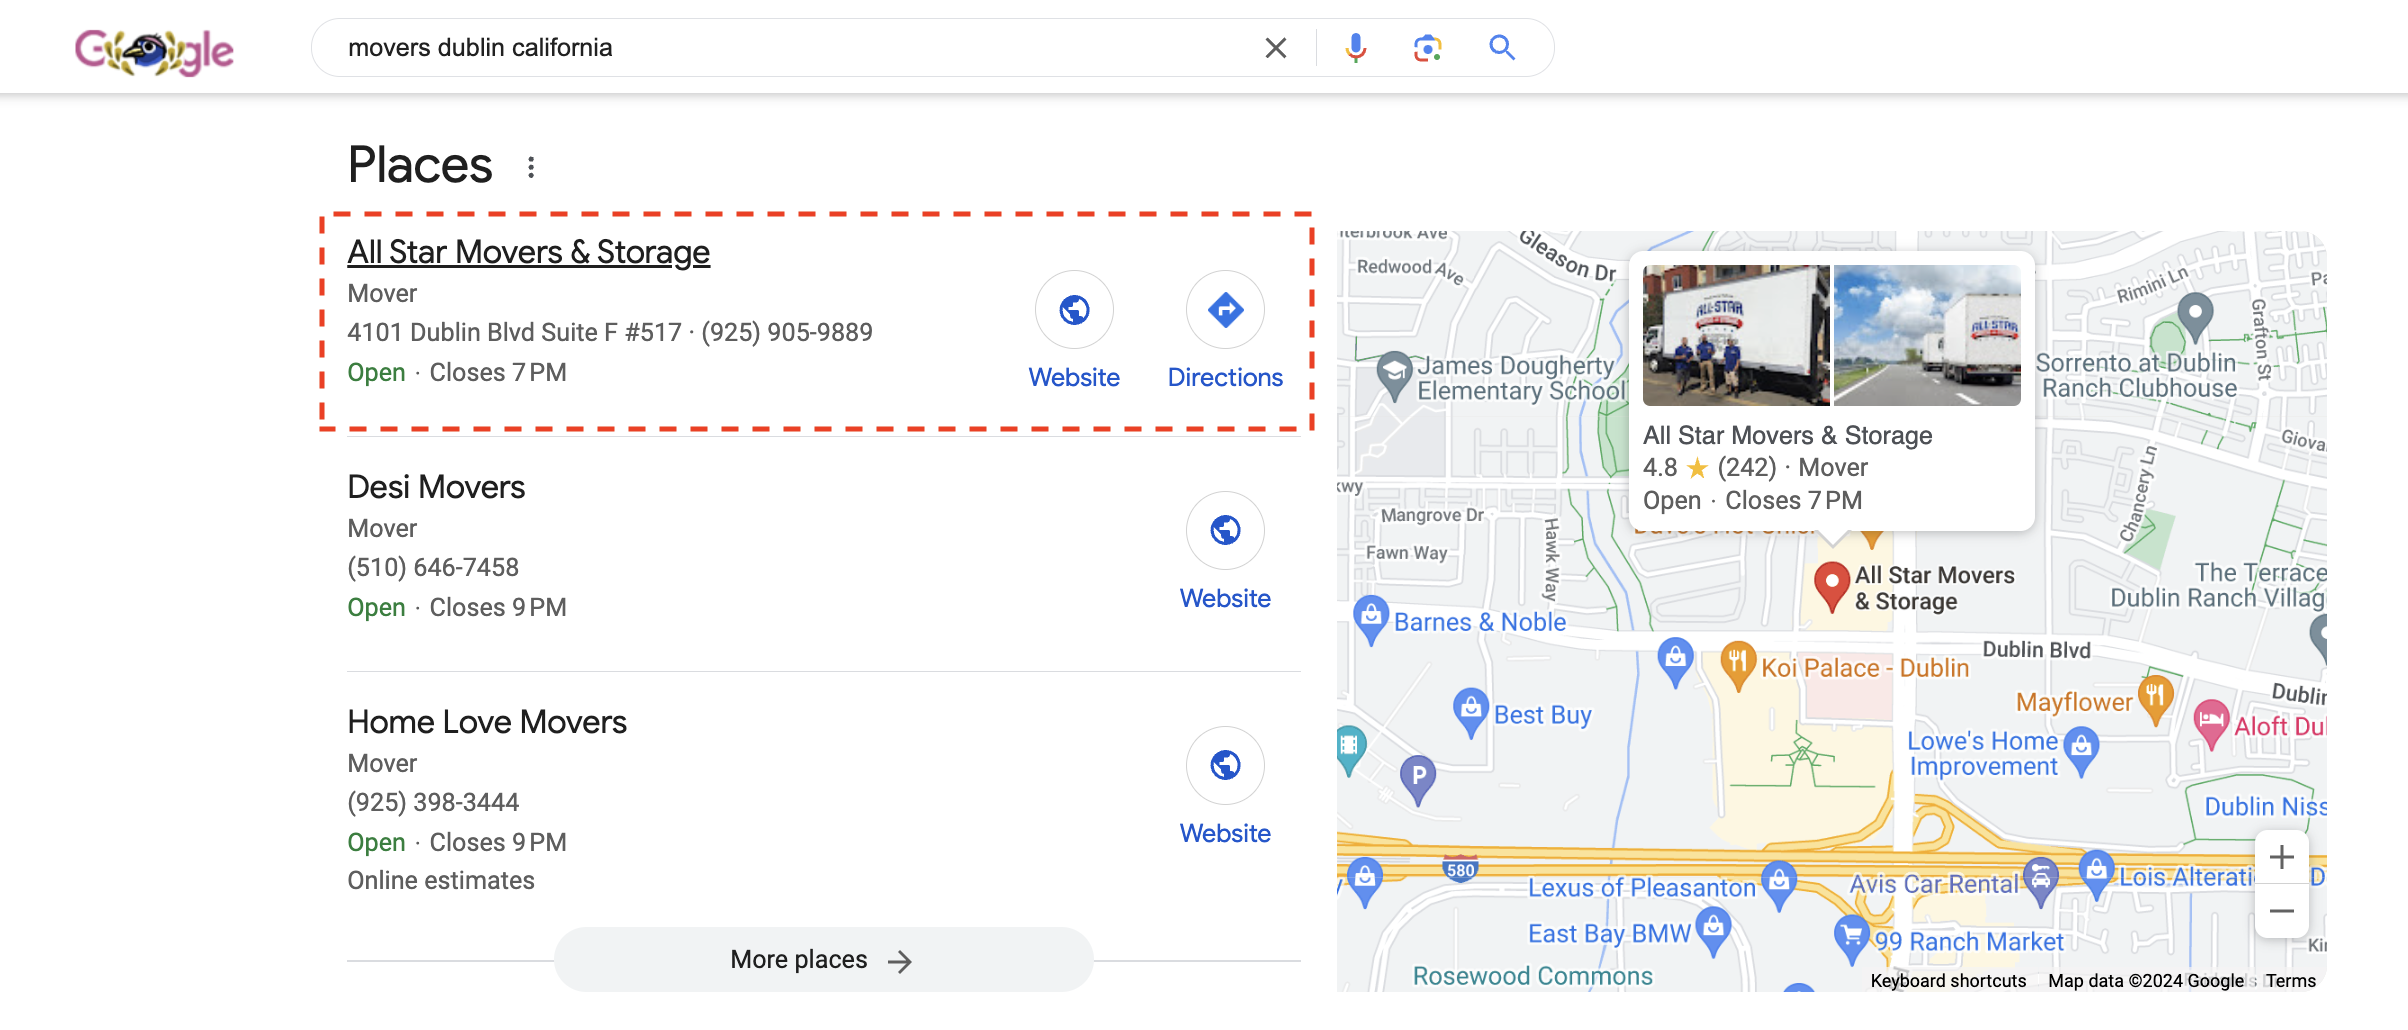The width and height of the screenshot is (2408, 1030).
Task: Zoom out on the map
Action: pyautogui.click(x=2281, y=911)
